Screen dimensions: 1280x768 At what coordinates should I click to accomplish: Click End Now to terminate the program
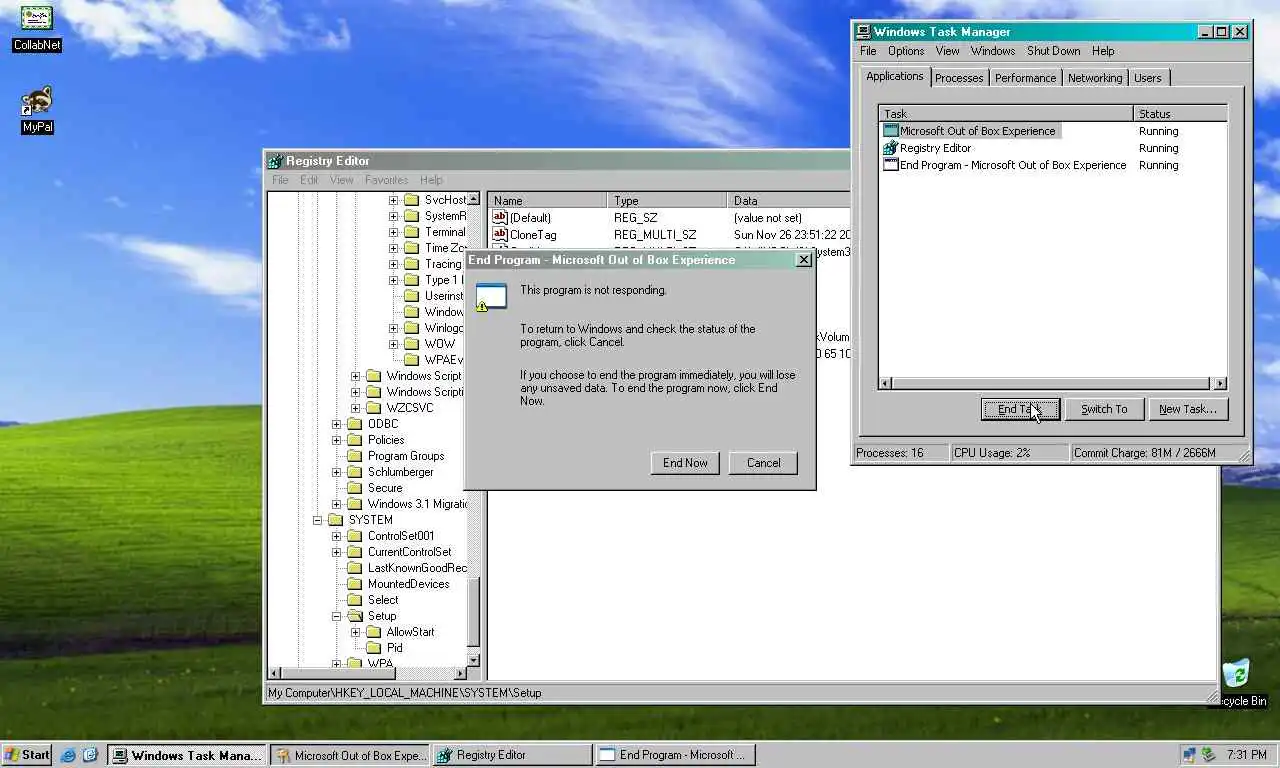(x=685, y=463)
